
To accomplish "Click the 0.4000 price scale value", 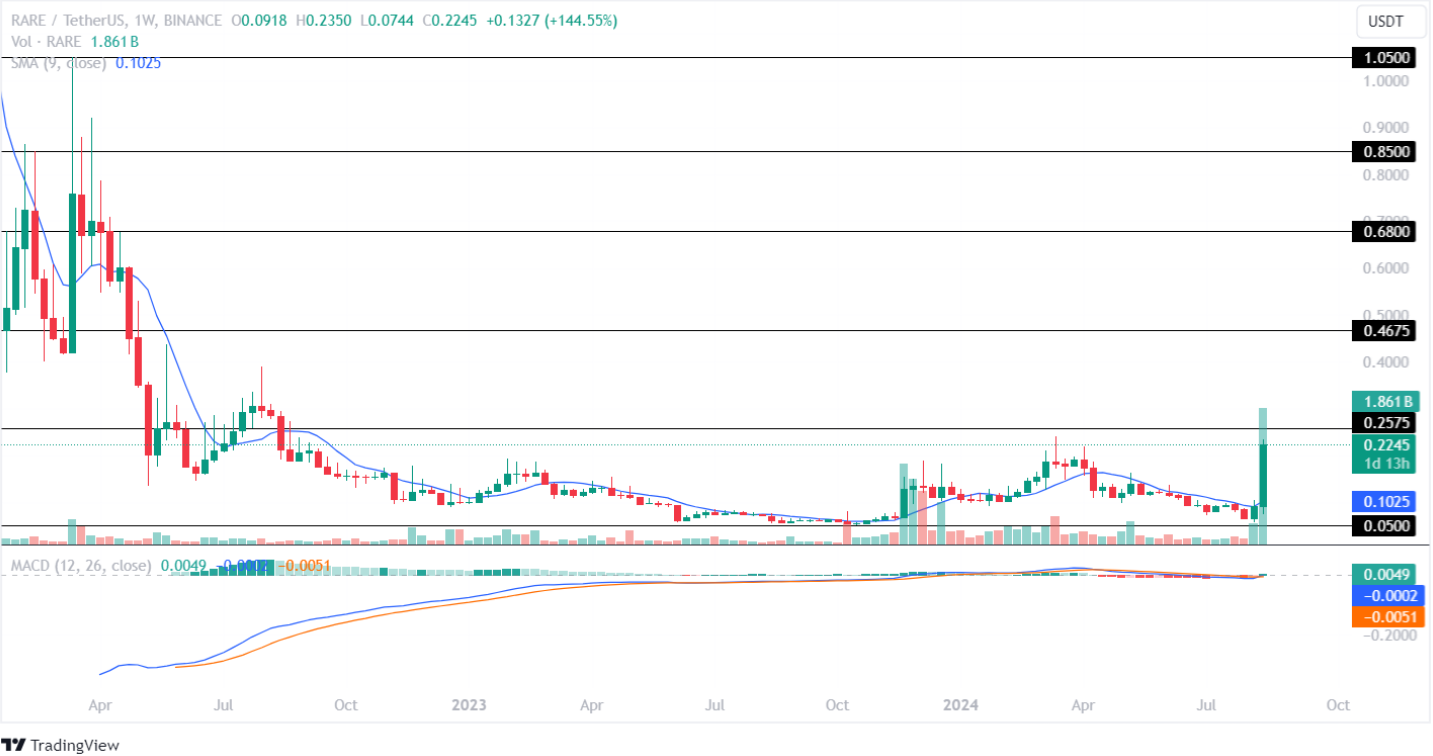I will [x=1387, y=362].
